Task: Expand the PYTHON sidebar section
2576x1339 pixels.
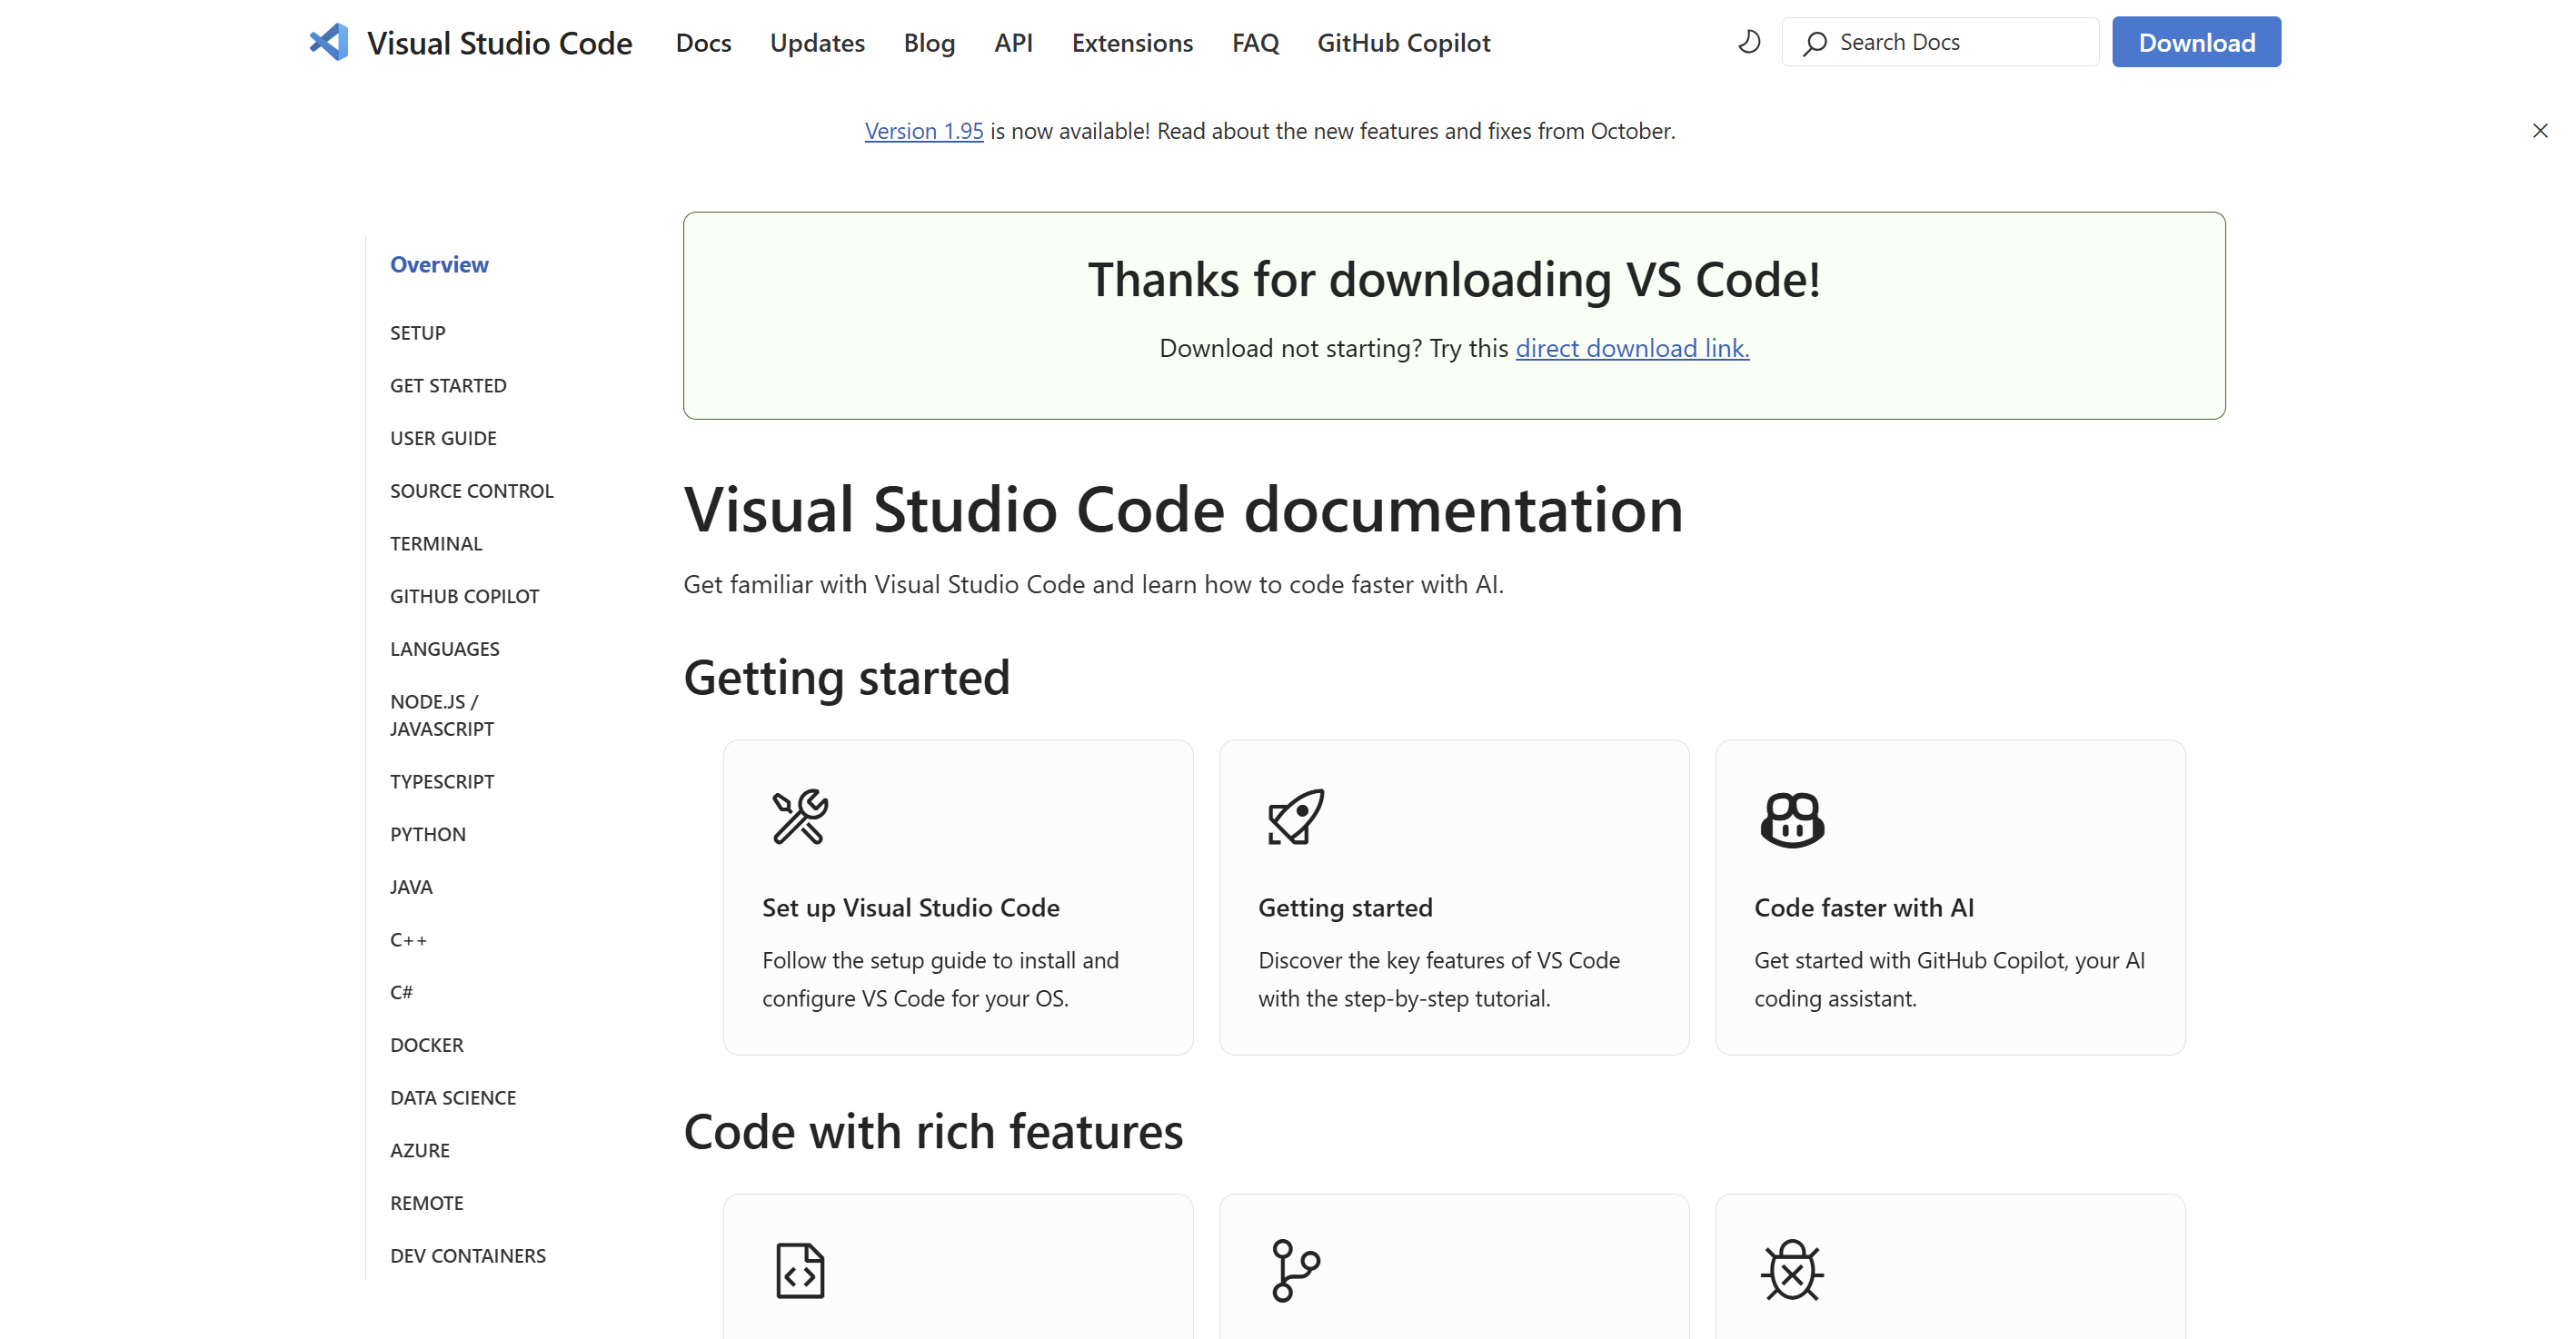Action: point(428,834)
